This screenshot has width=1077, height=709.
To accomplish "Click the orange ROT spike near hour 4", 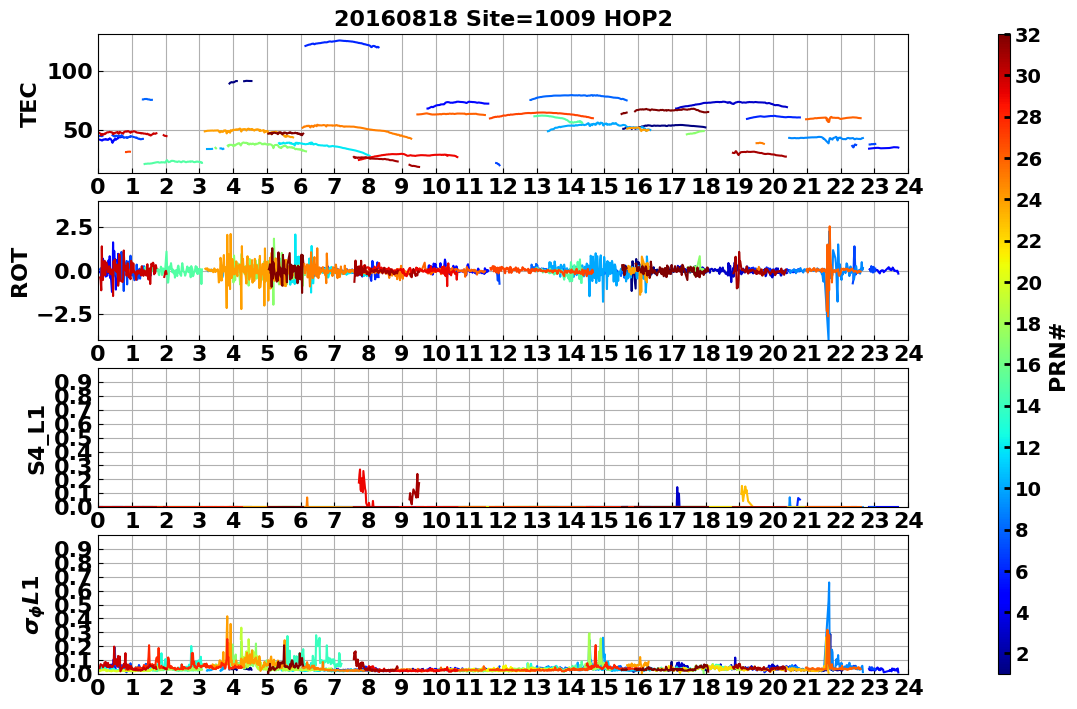I will point(228,271).
